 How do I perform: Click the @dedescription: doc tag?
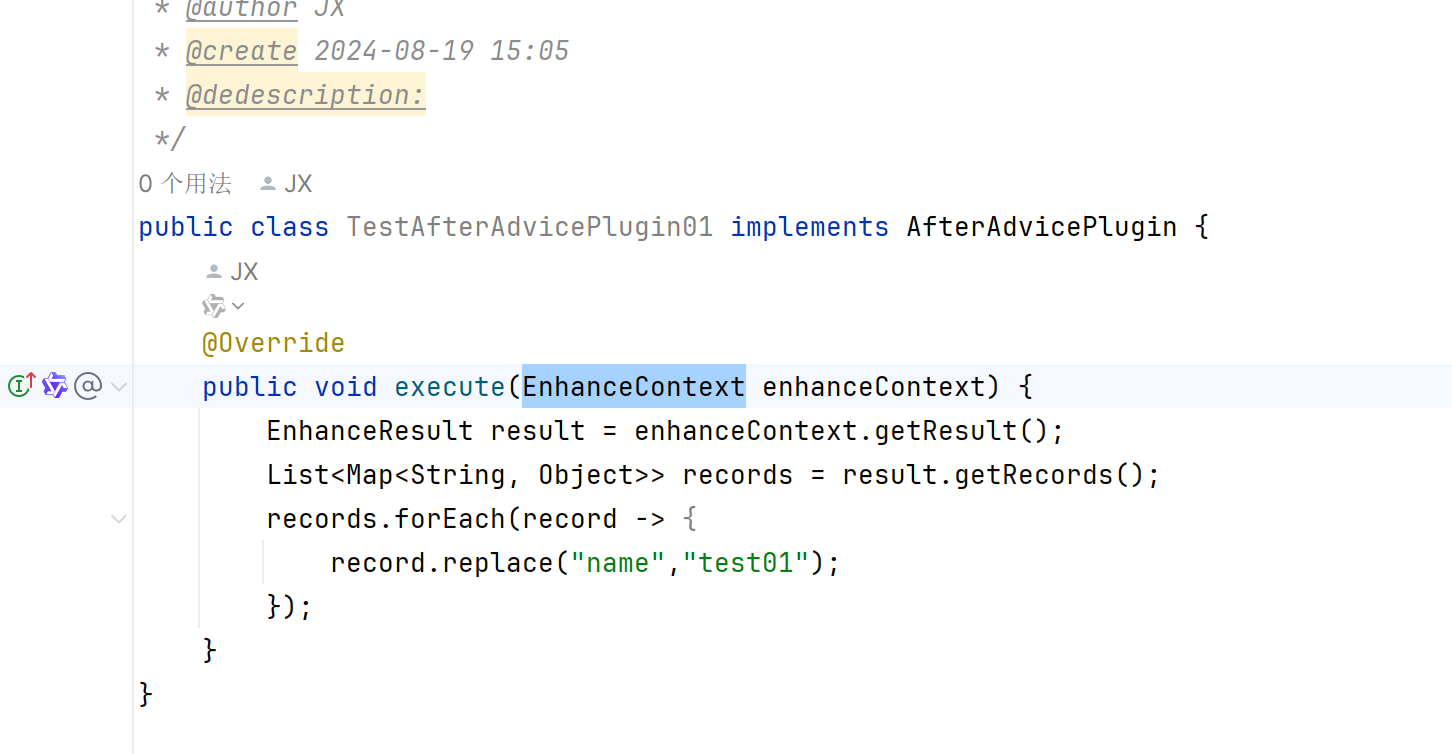(306, 95)
